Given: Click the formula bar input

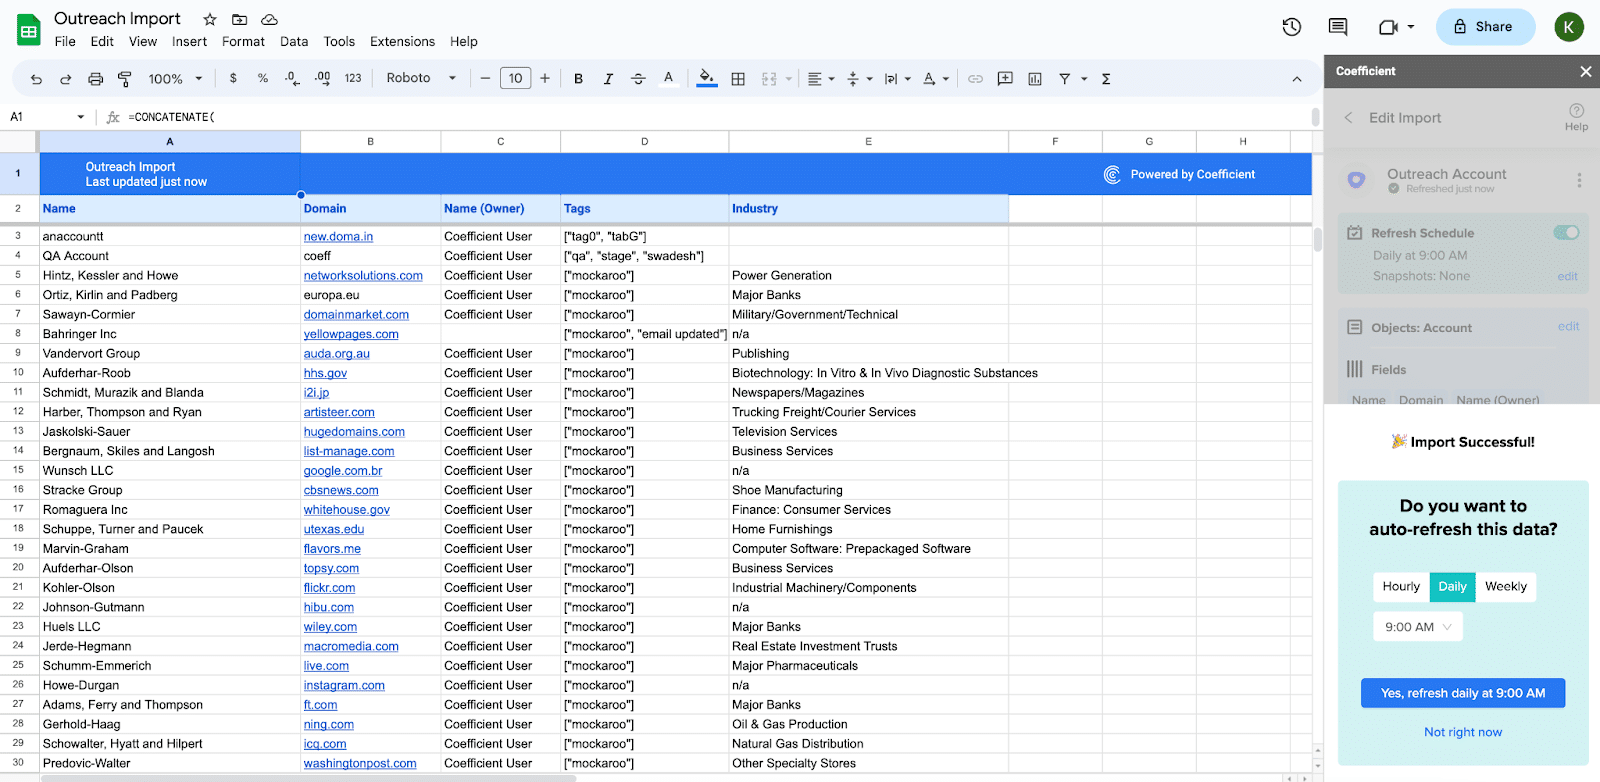Looking at the screenshot, I should 715,117.
